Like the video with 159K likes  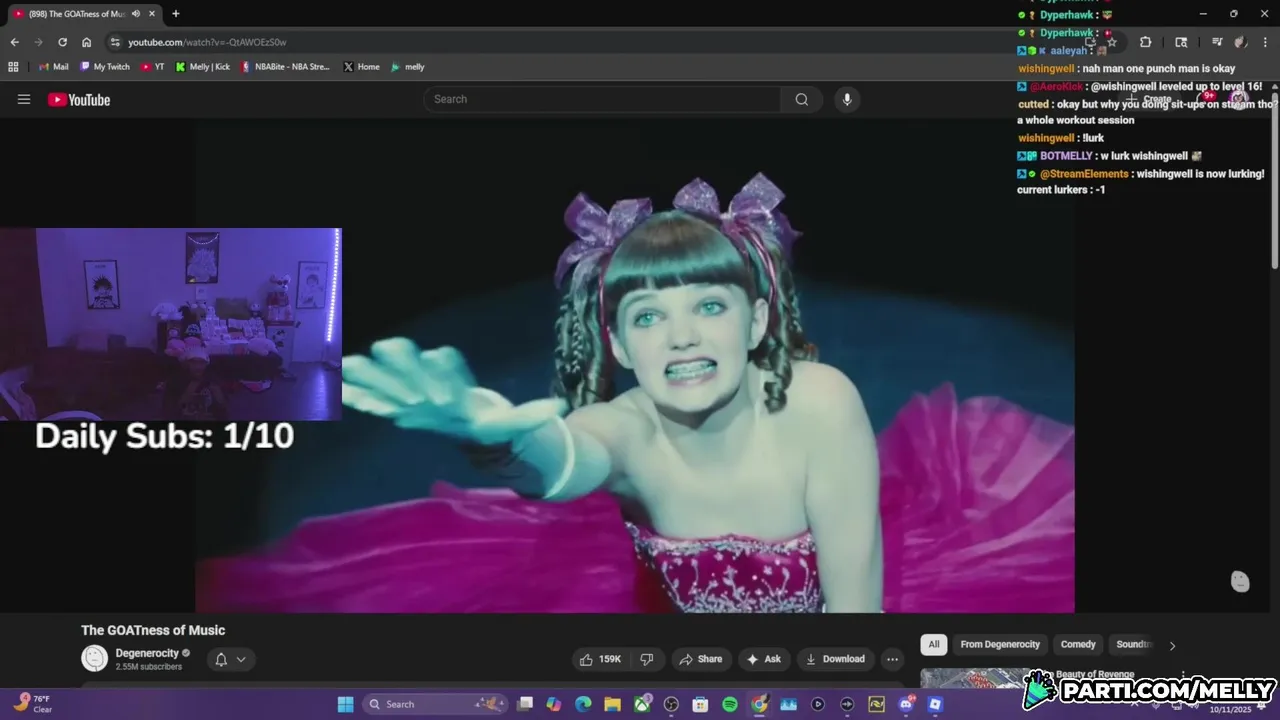pos(600,659)
